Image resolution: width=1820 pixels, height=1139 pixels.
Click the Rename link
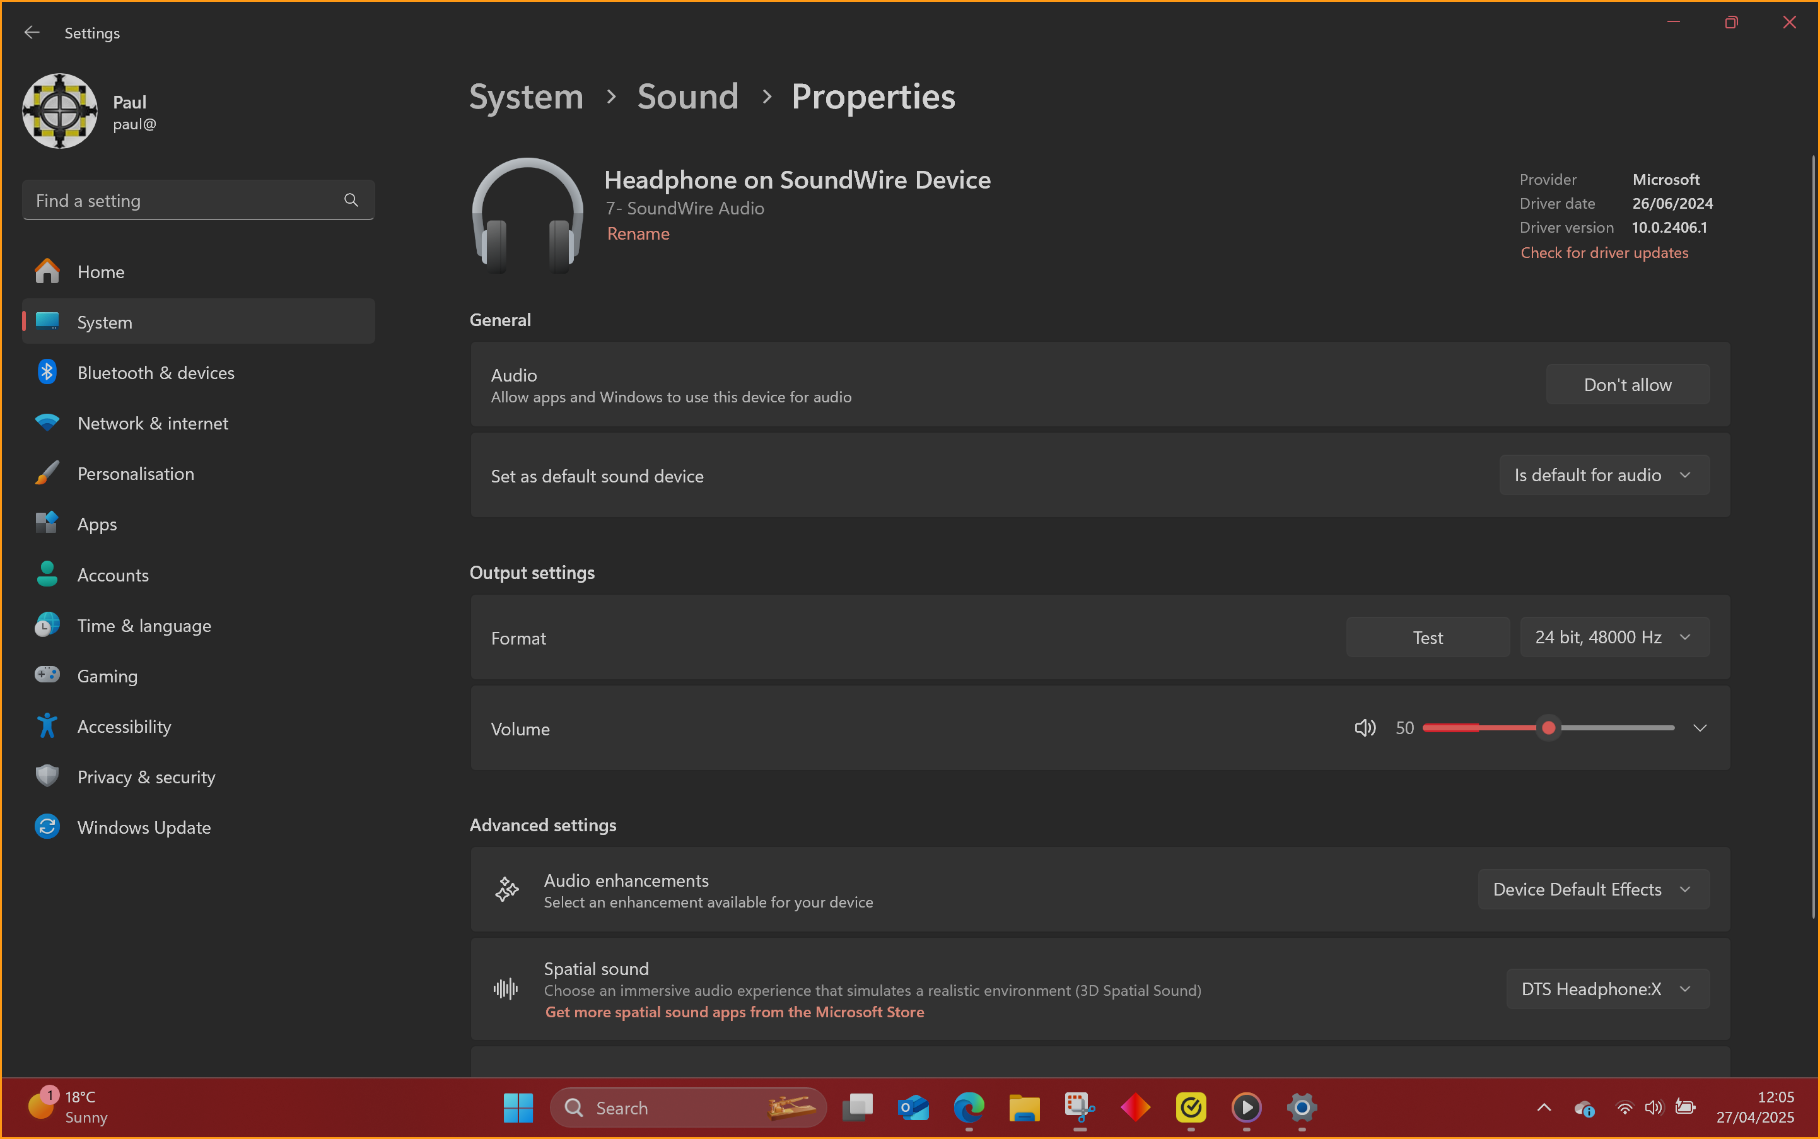coord(638,233)
